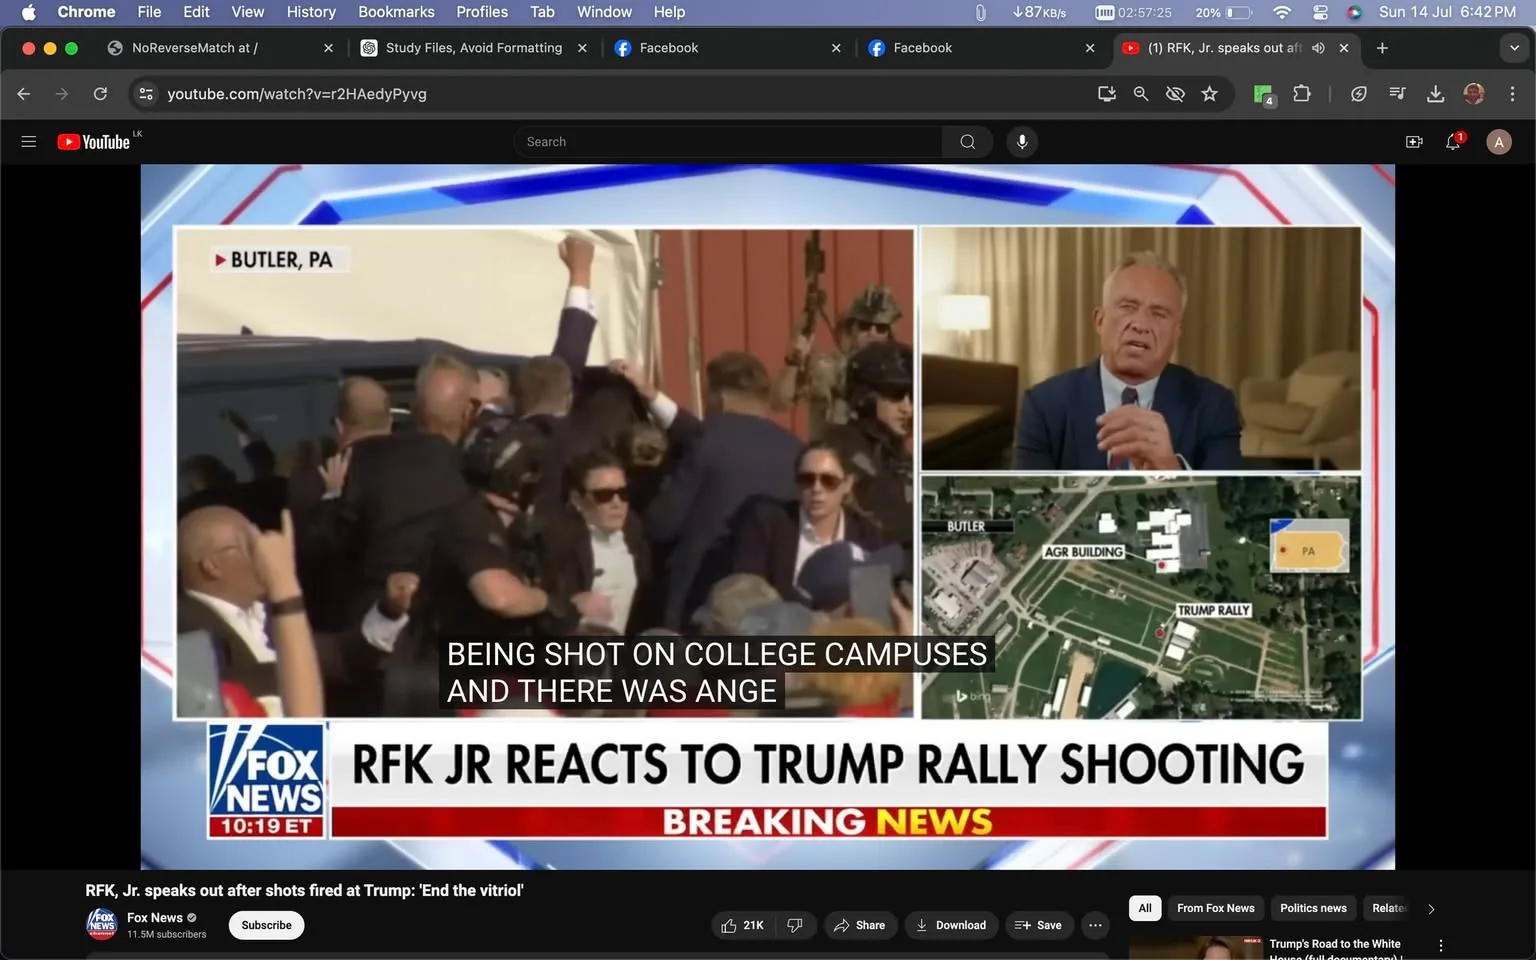Open the Extensions puzzle piece menu

(1302, 94)
